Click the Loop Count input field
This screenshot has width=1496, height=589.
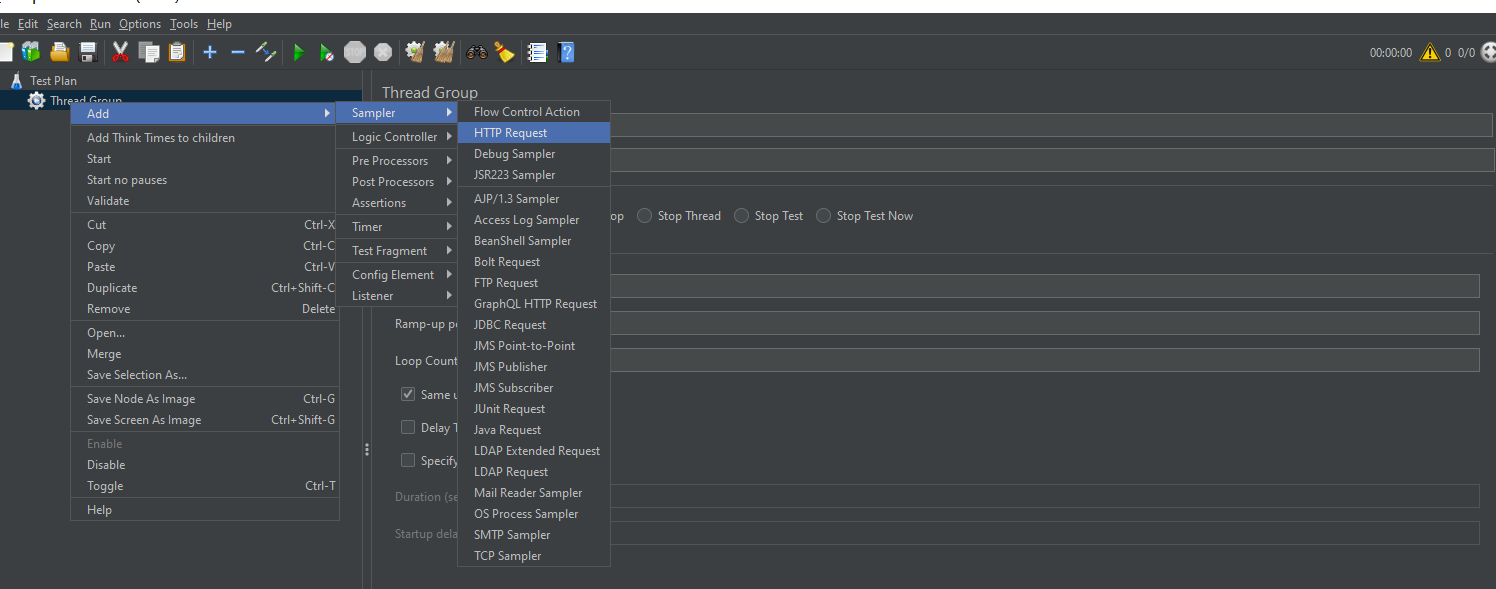pyautogui.click(x=1040, y=360)
